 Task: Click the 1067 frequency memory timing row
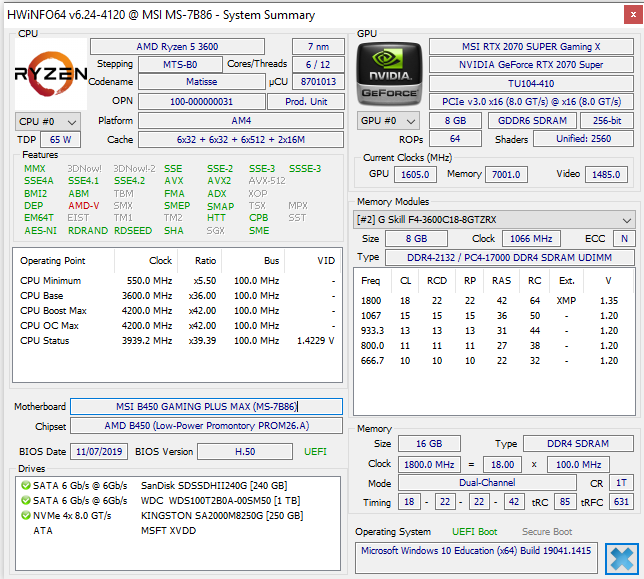tap(494, 315)
